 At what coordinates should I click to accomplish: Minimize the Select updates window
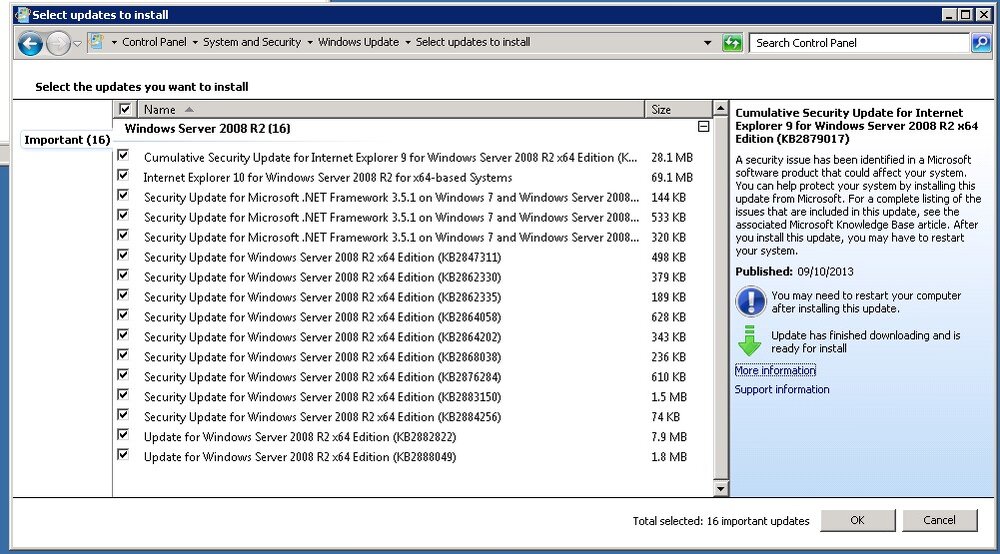pos(949,15)
